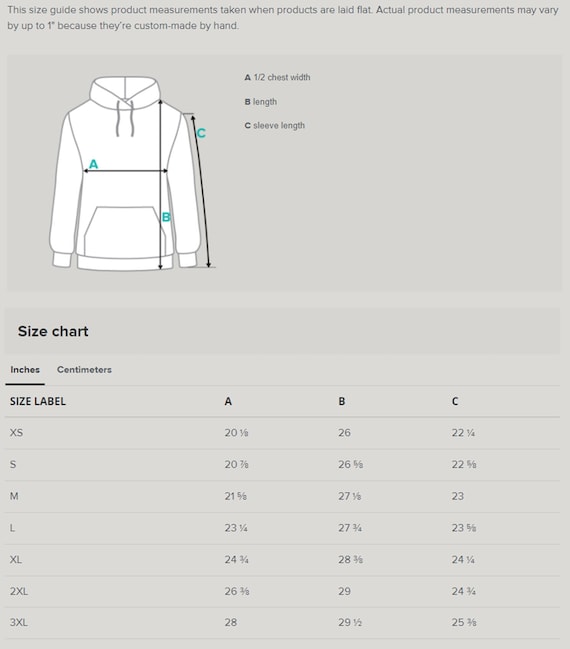Click the 'length' legend entry

click(x=260, y=102)
